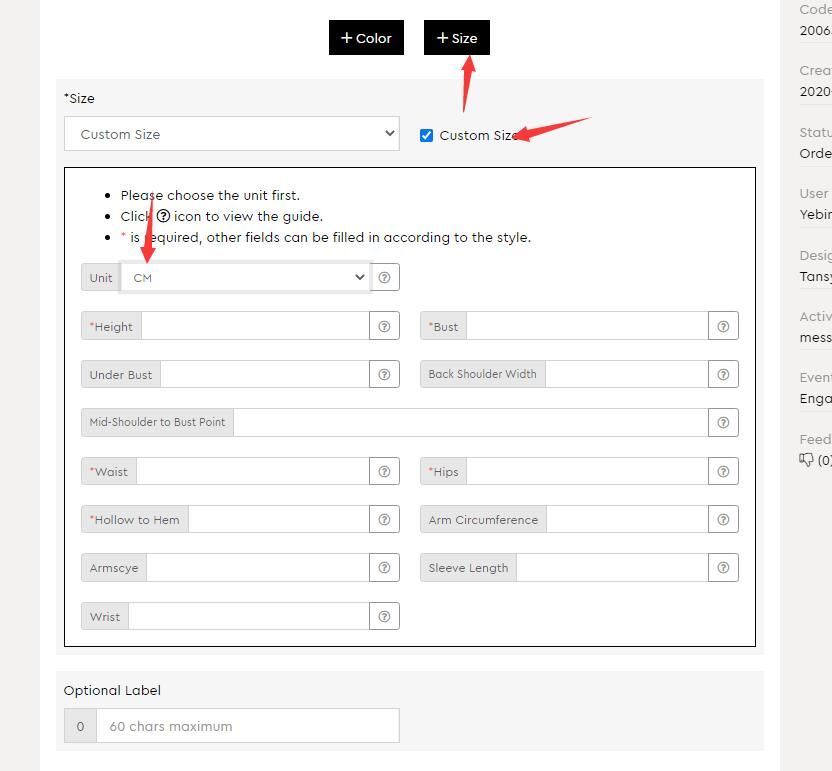View the Bust measuring guide icon

pos(723,326)
